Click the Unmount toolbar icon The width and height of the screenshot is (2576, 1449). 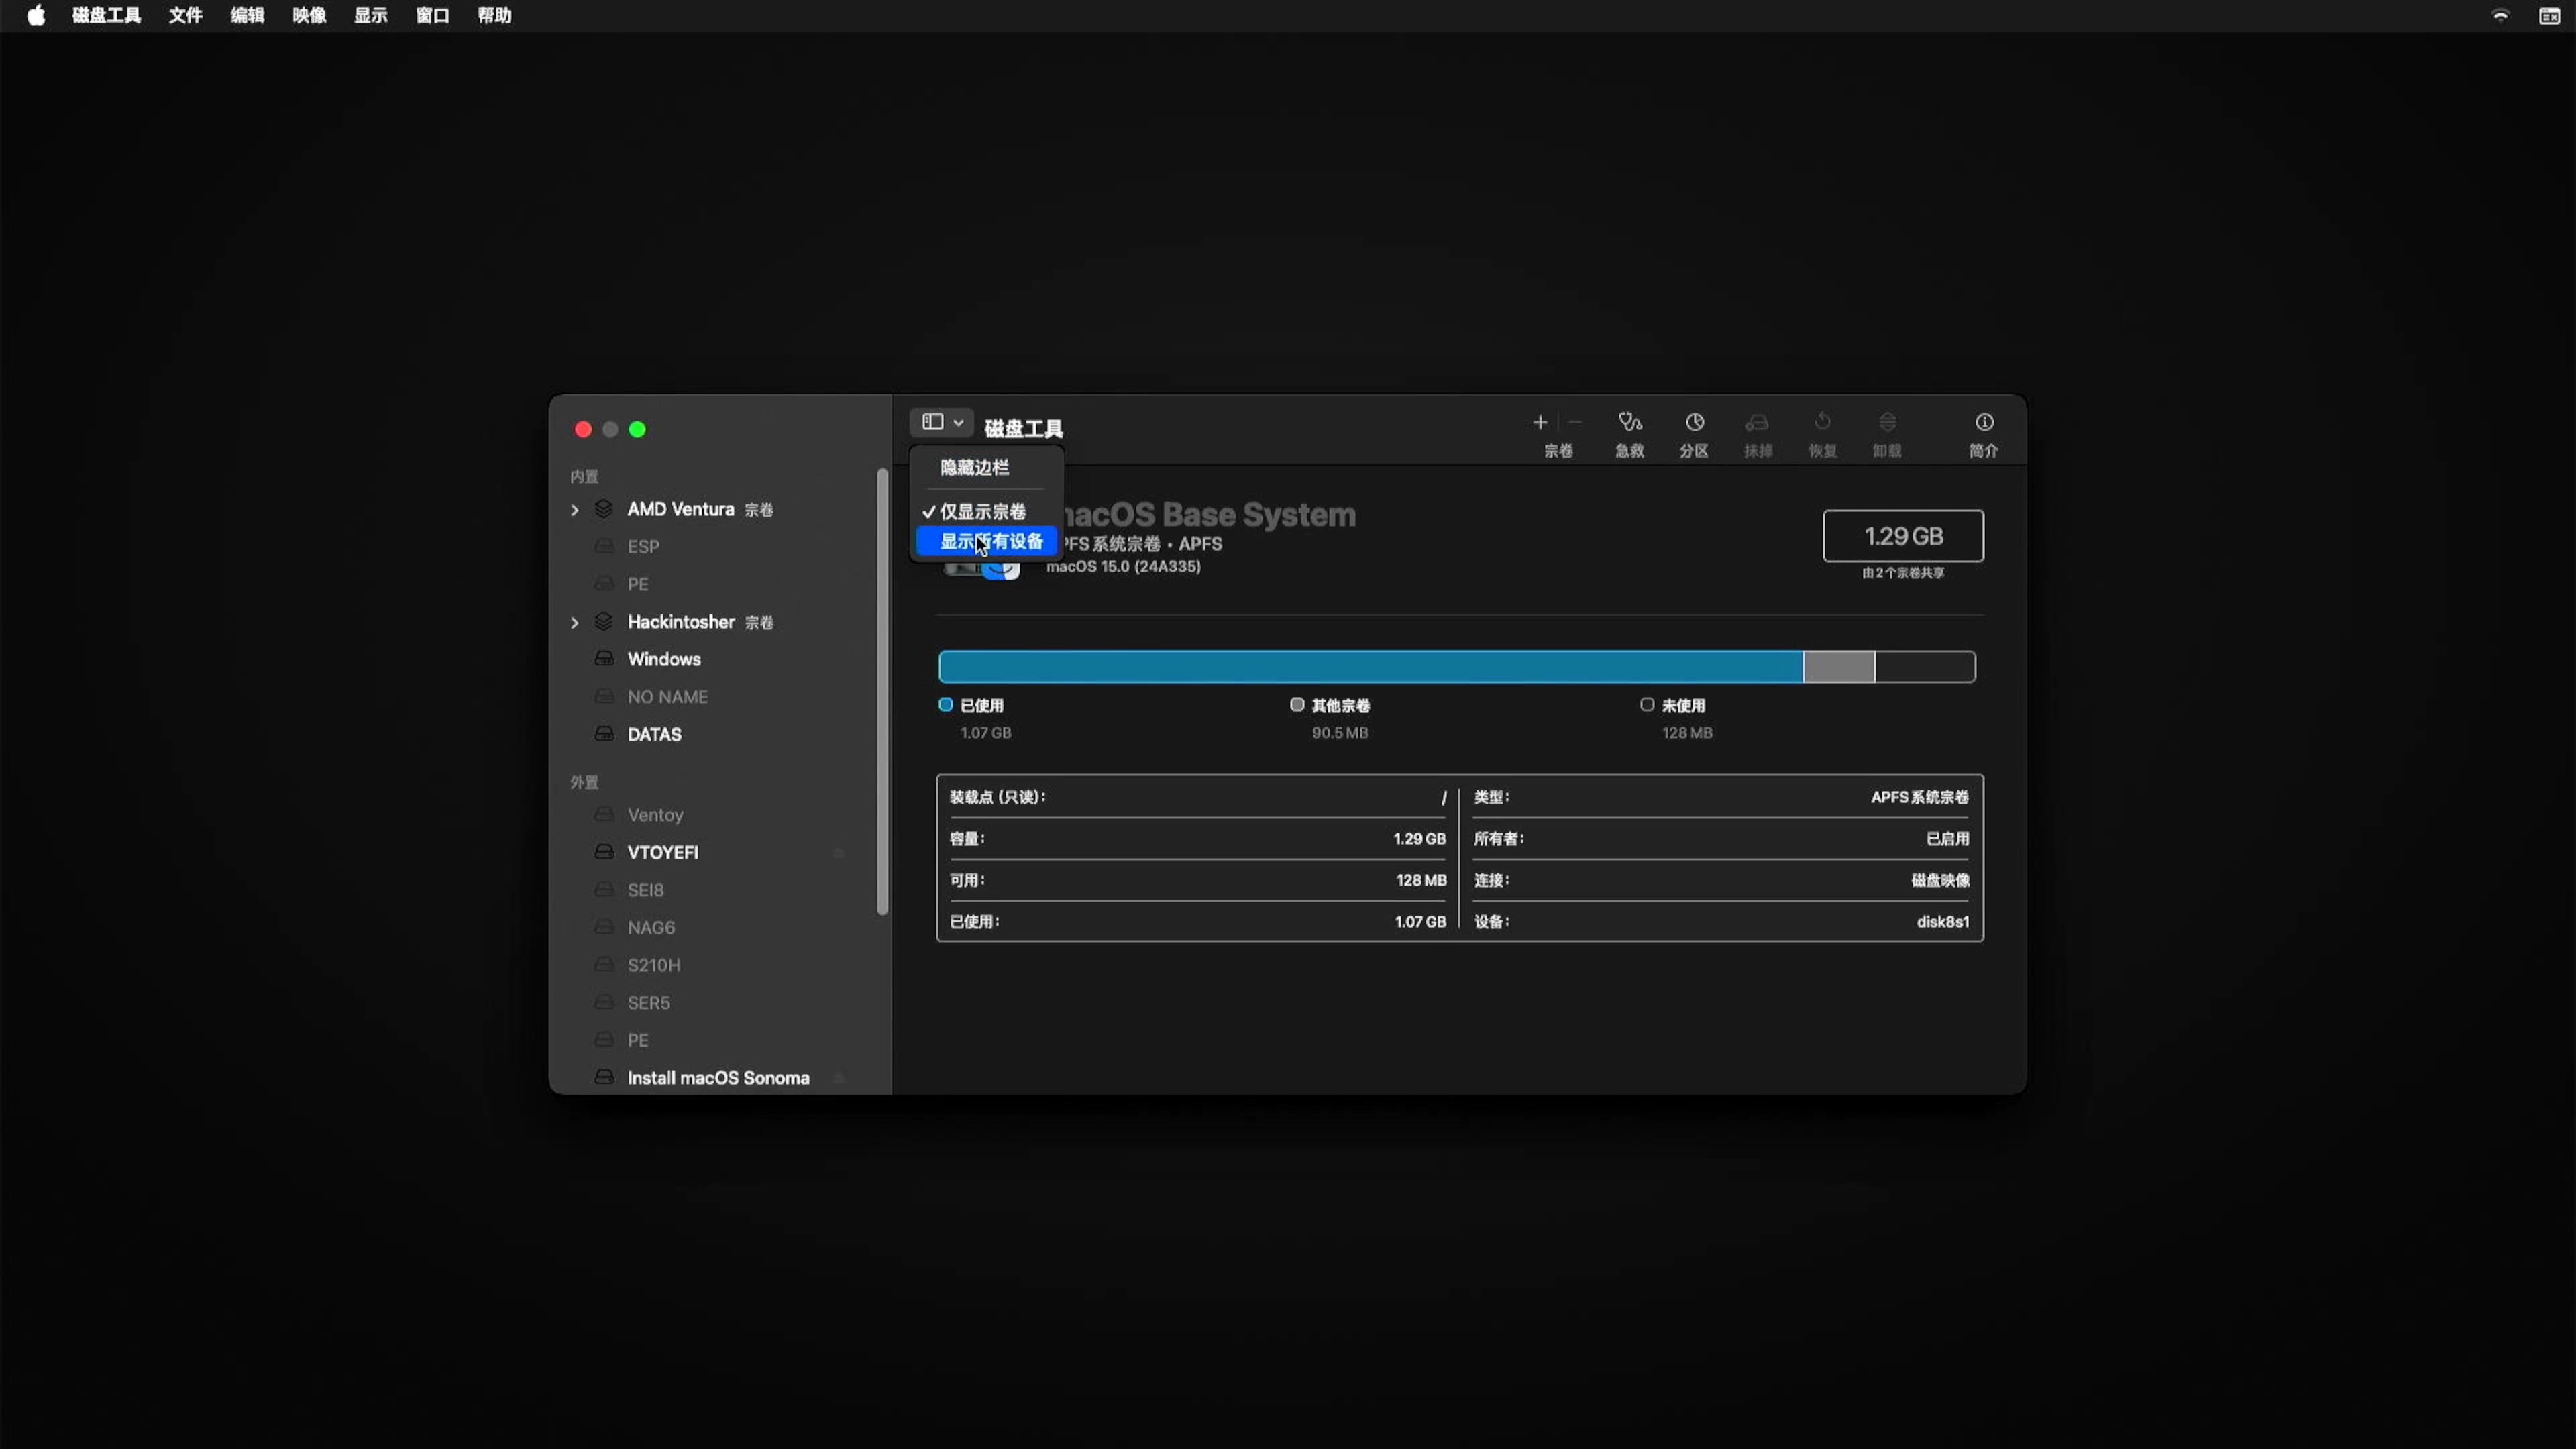click(x=1887, y=422)
